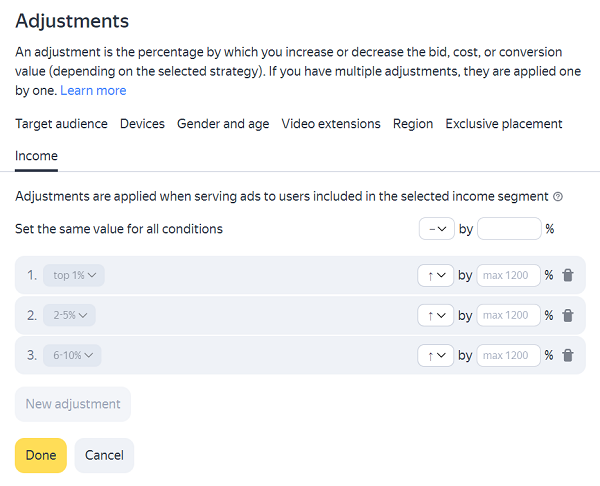Open direction dropdown for all conditions
Screen dimensions: 600x486
[x=436, y=229]
